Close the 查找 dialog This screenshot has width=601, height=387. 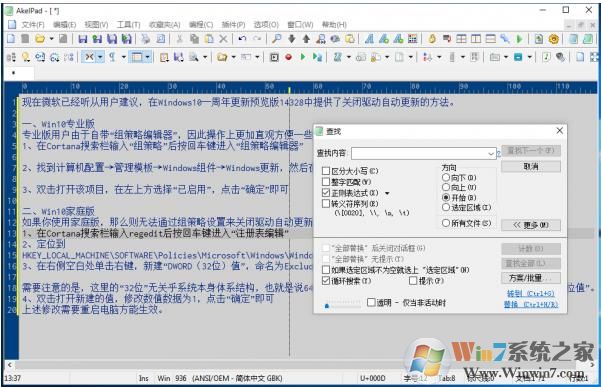coord(559,131)
